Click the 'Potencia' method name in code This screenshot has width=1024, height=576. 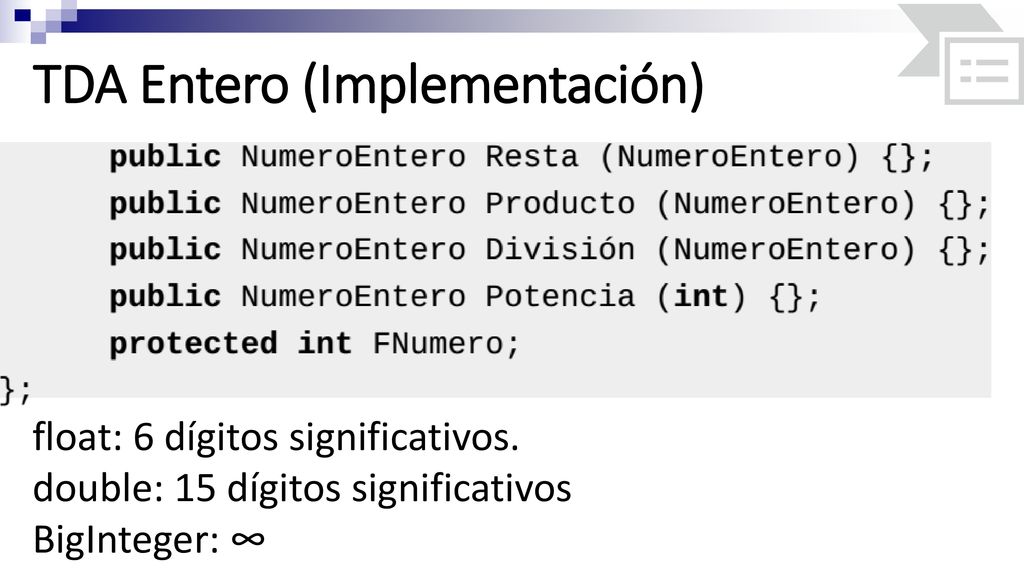point(560,297)
